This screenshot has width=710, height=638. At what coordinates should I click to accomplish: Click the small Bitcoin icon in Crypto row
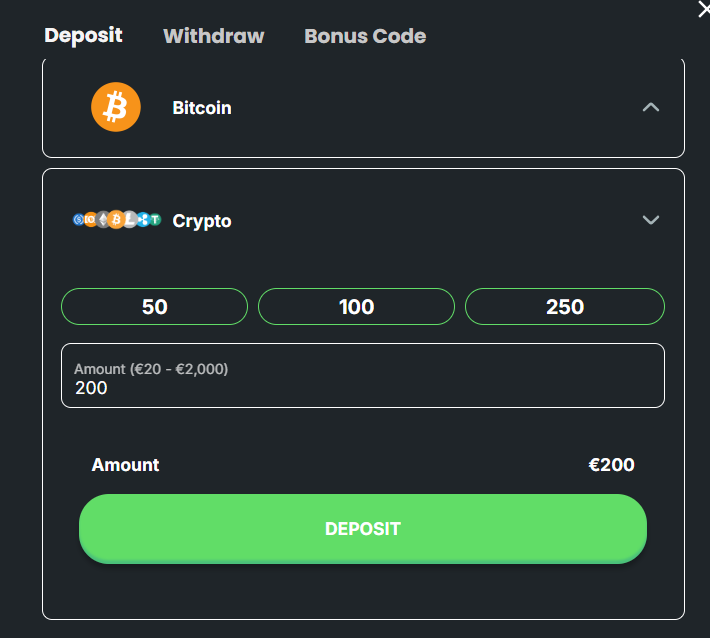(116, 220)
